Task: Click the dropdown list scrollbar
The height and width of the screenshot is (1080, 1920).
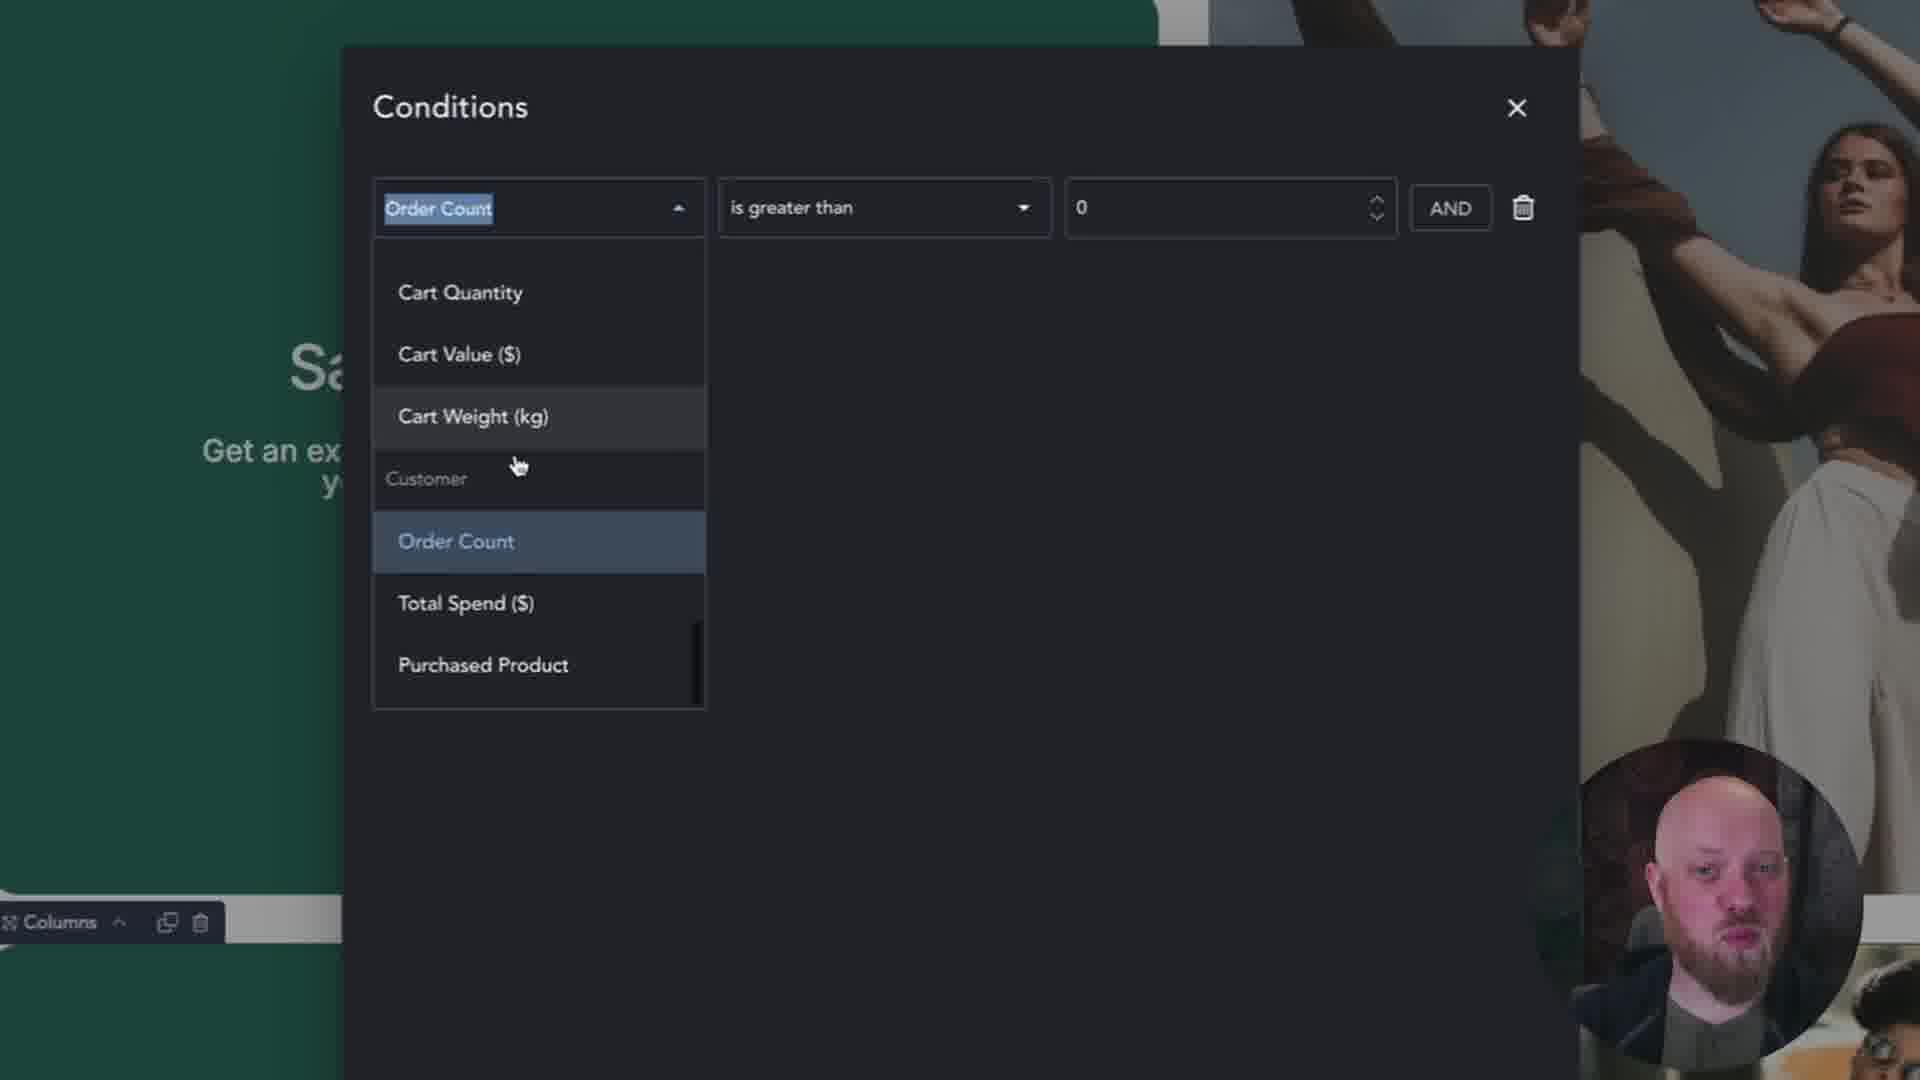Action: tap(697, 663)
